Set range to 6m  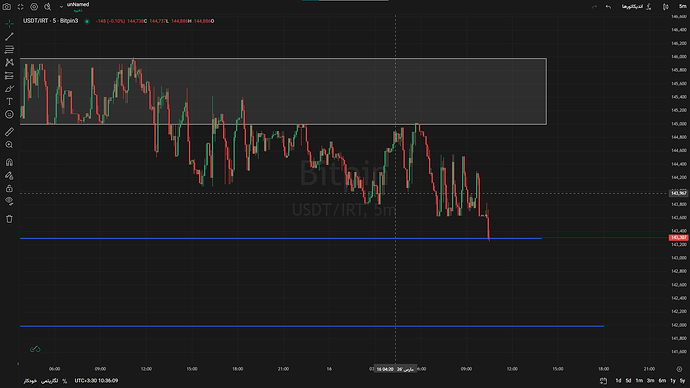[x=662, y=381]
